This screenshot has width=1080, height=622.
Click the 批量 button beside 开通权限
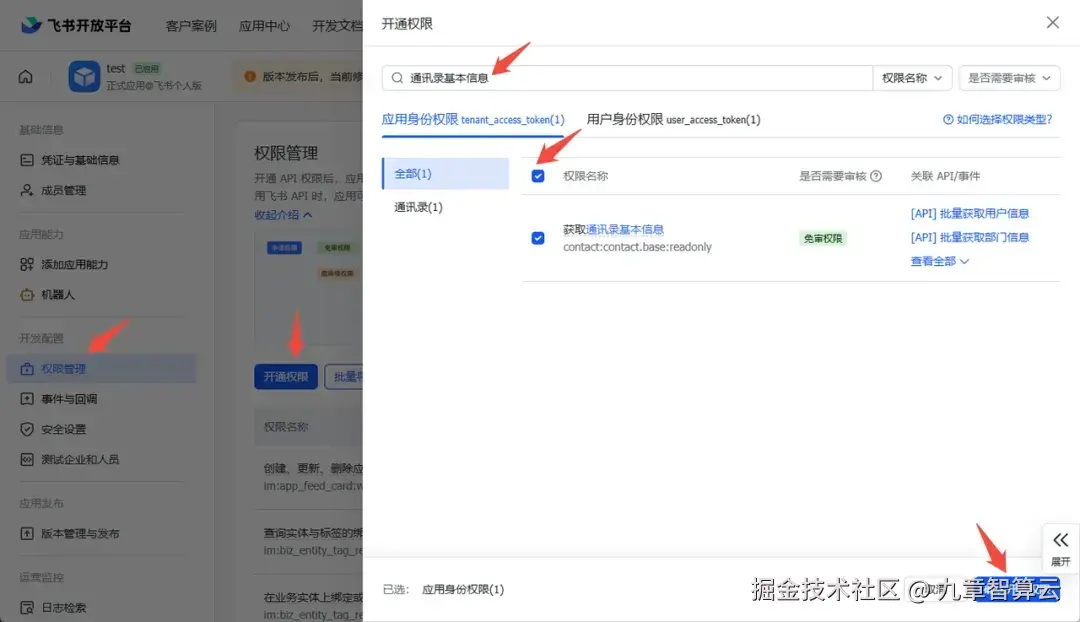coord(344,377)
